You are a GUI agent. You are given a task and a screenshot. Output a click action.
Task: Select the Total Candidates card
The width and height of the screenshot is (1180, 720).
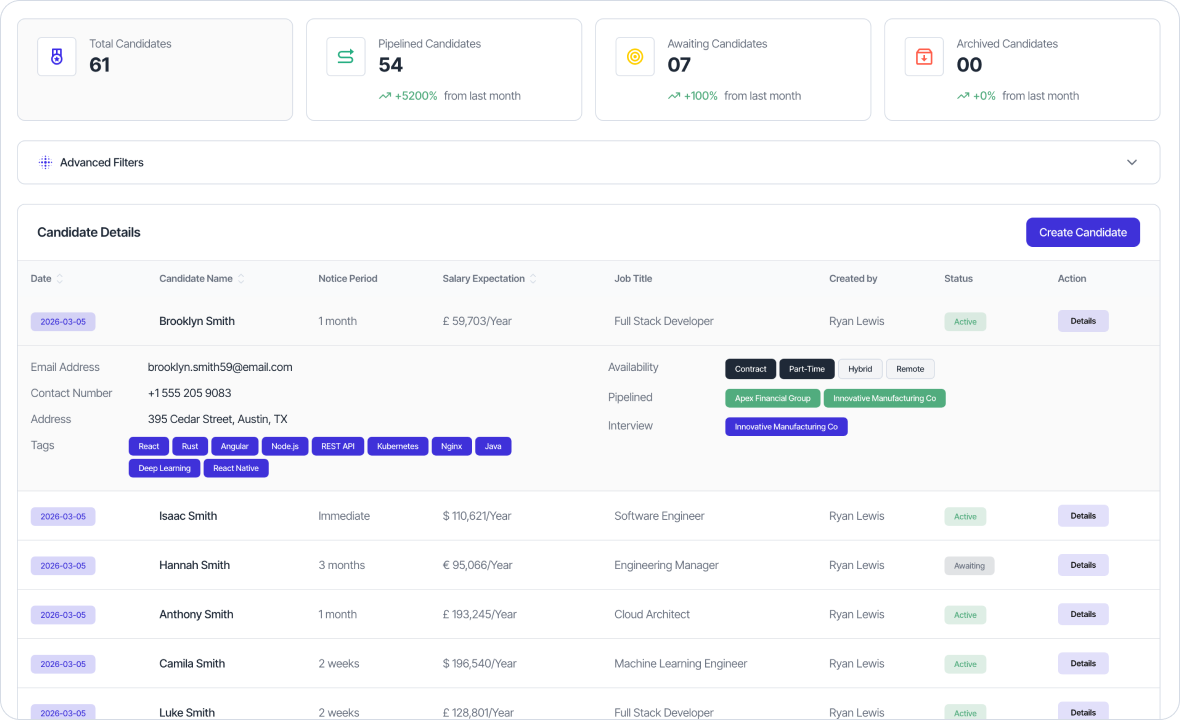coord(155,70)
